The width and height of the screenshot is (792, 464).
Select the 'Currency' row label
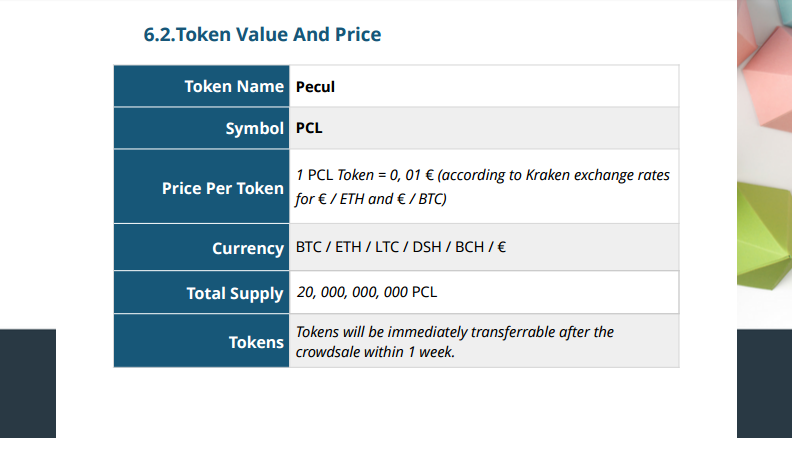click(x=202, y=247)
